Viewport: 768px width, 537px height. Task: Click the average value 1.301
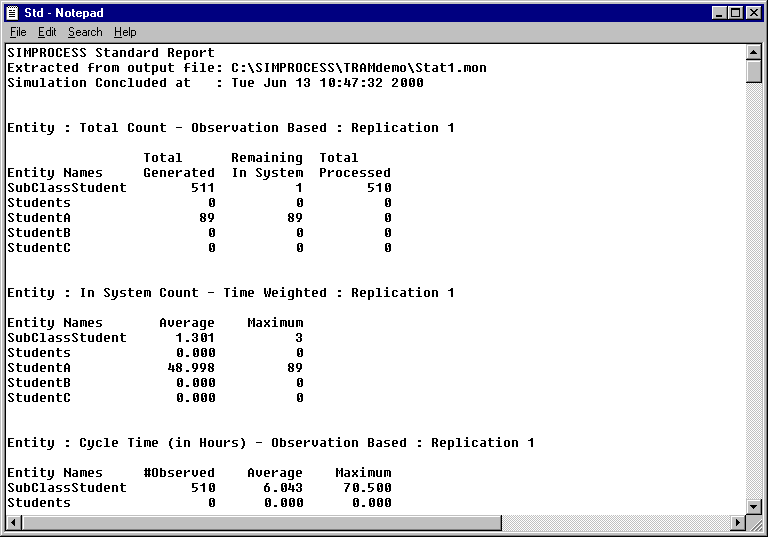coord(195,338)
